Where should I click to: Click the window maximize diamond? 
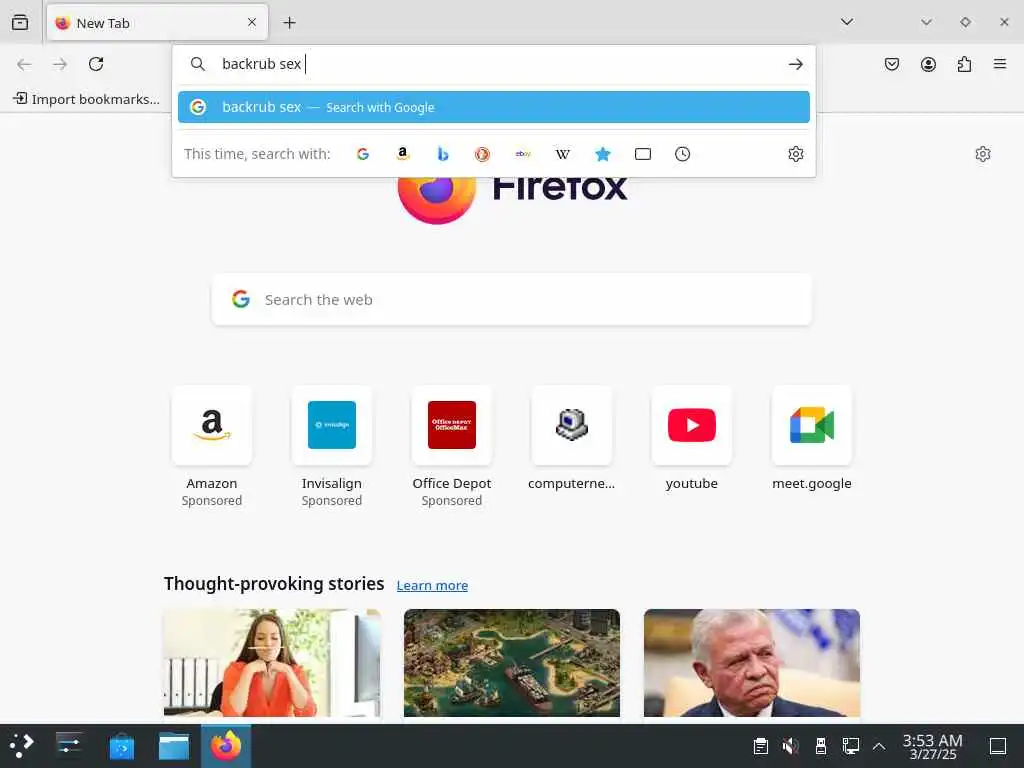click(965, 22)
